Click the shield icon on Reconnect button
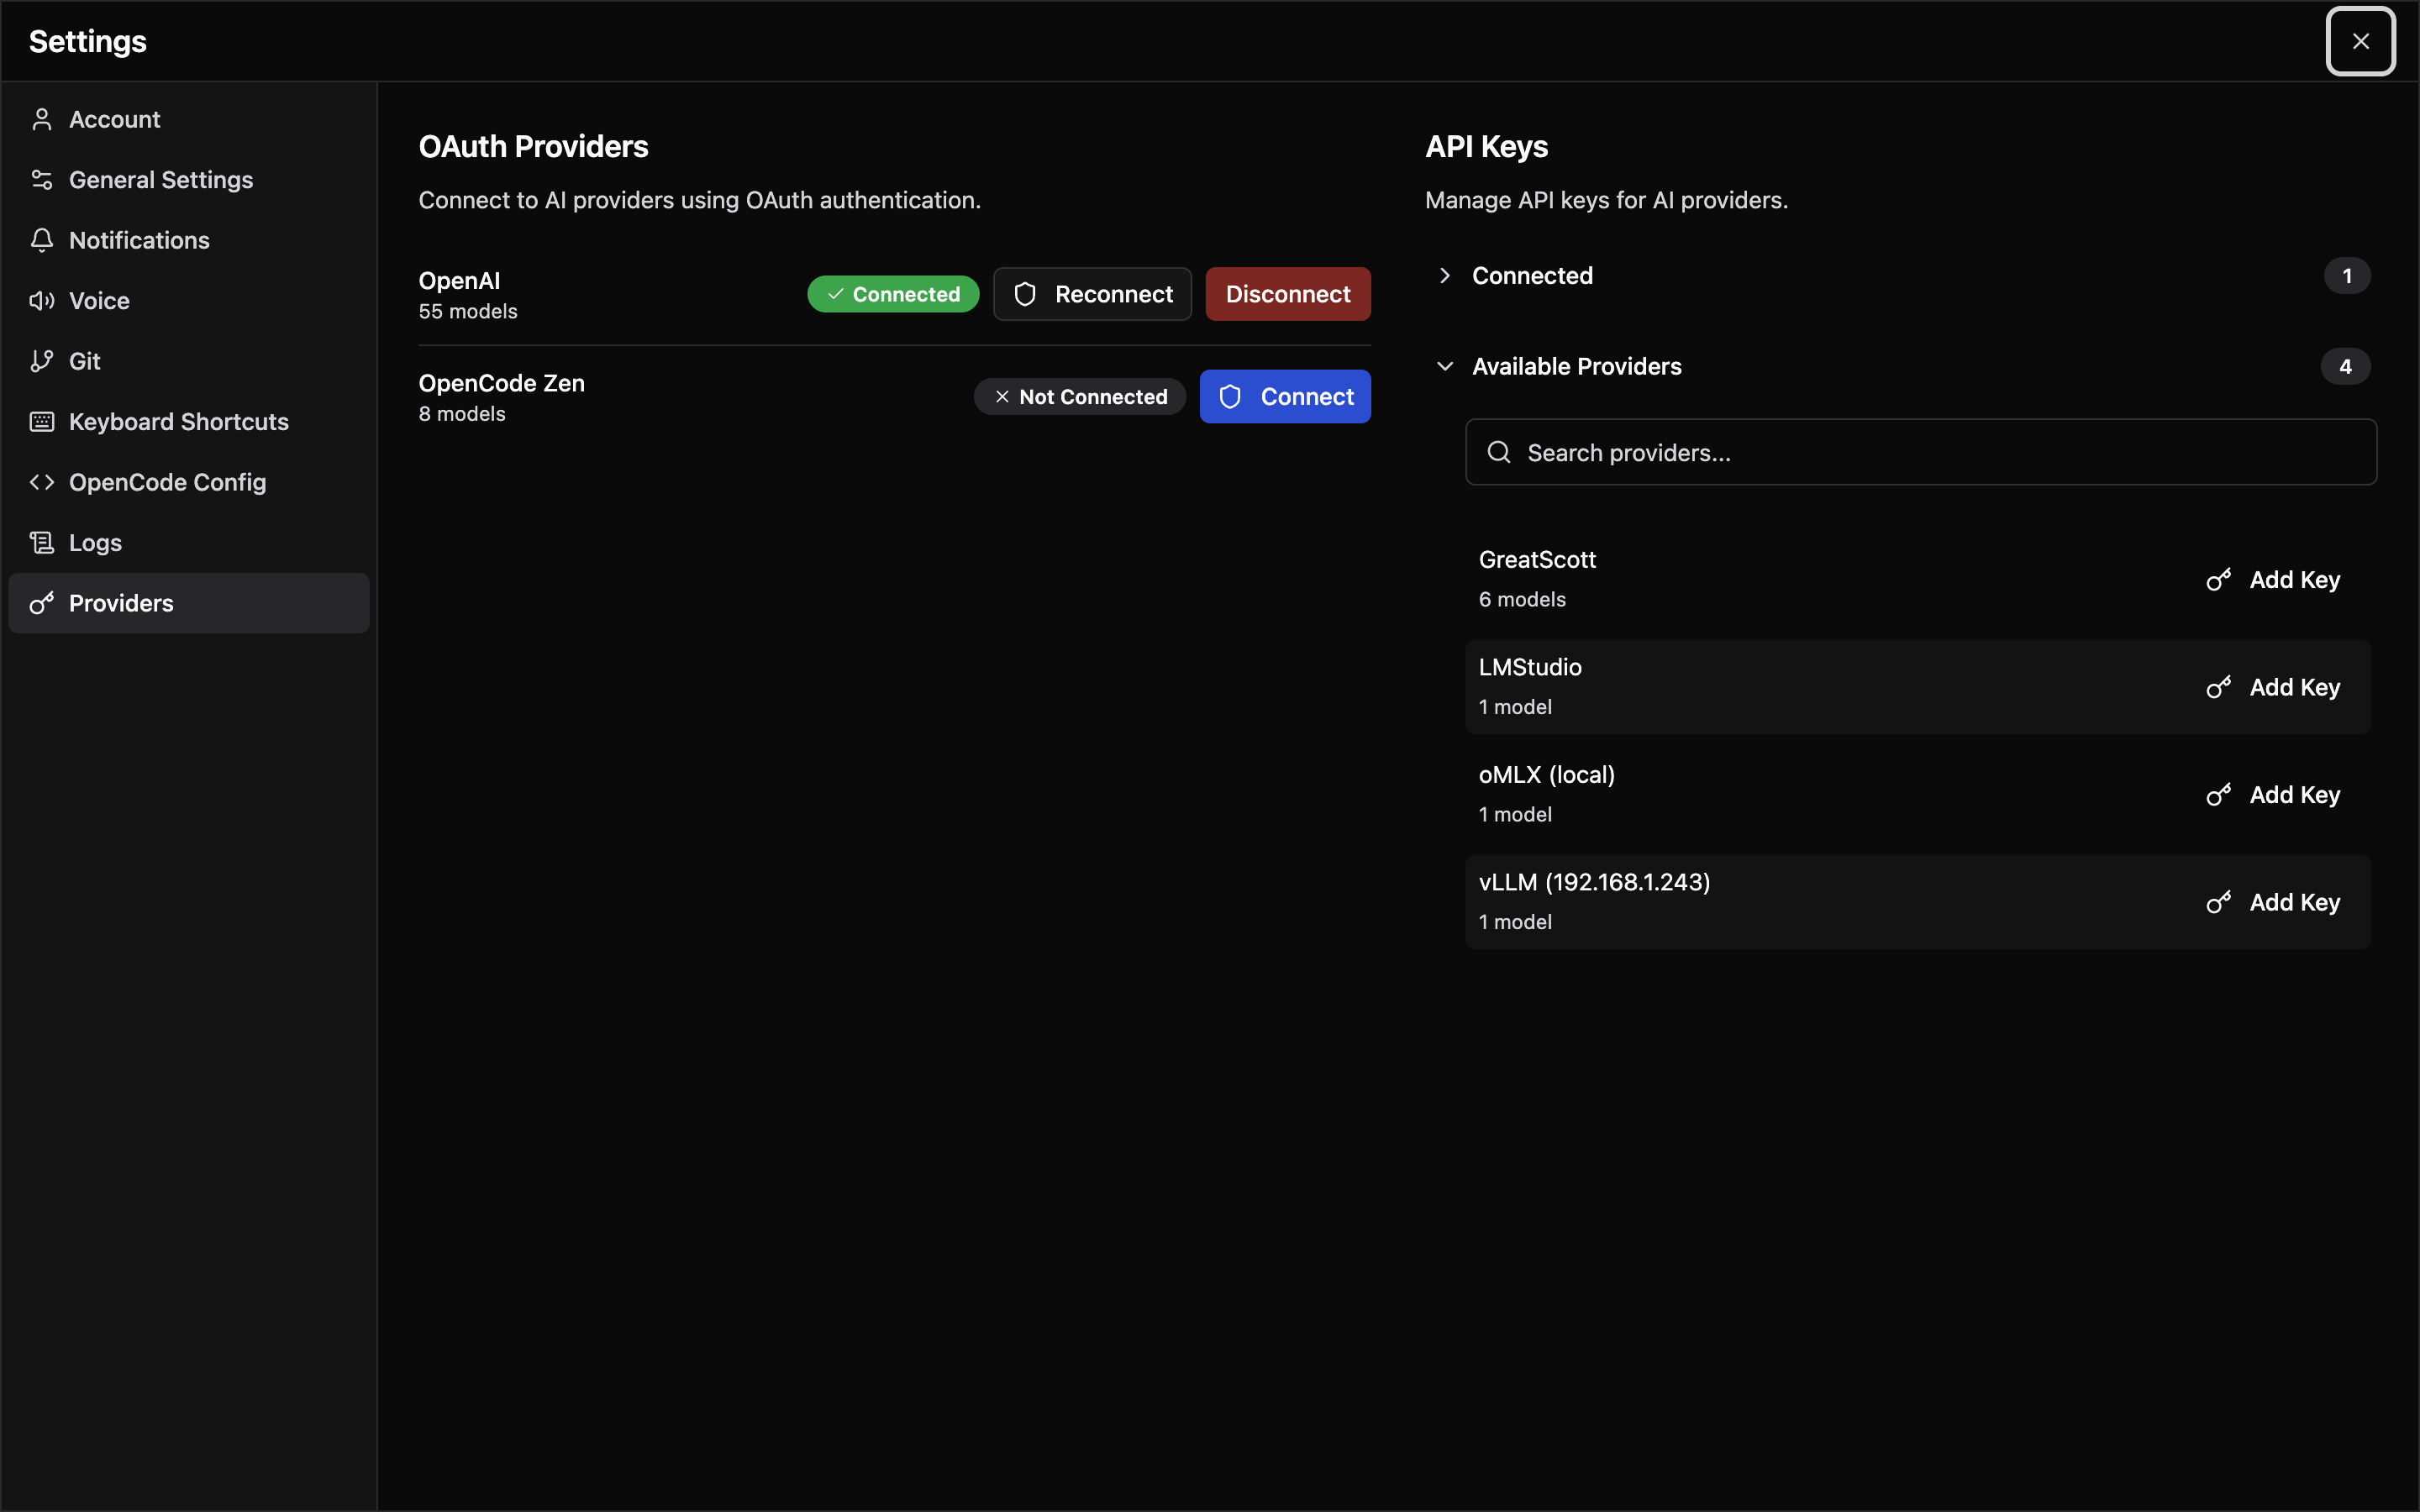Image resolution: width=2420 pixels, height=1512 pixels. tap(1025, 294)
